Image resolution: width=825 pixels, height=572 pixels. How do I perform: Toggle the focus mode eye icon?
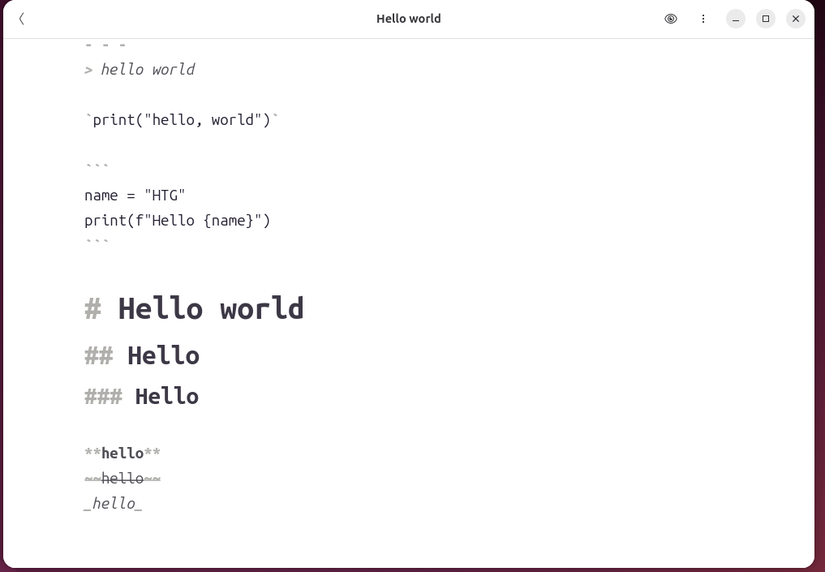[670, 19]
